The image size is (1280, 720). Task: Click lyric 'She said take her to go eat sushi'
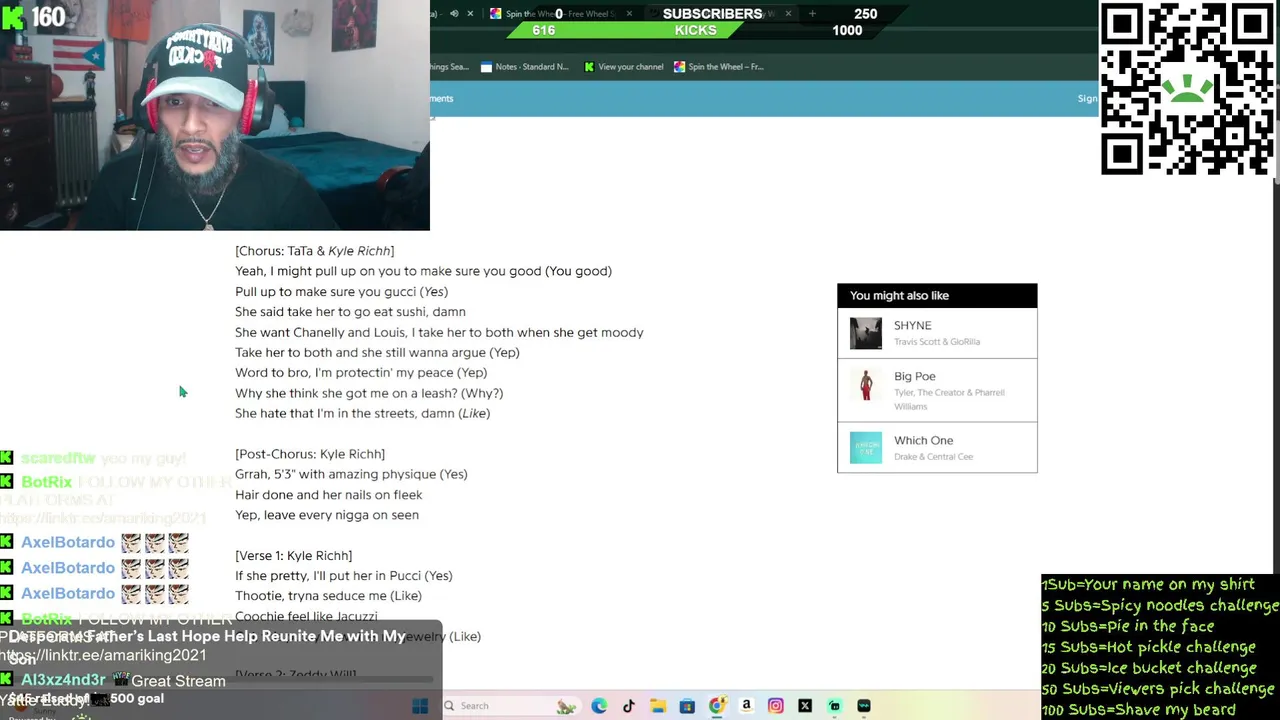tap(350, 312)
